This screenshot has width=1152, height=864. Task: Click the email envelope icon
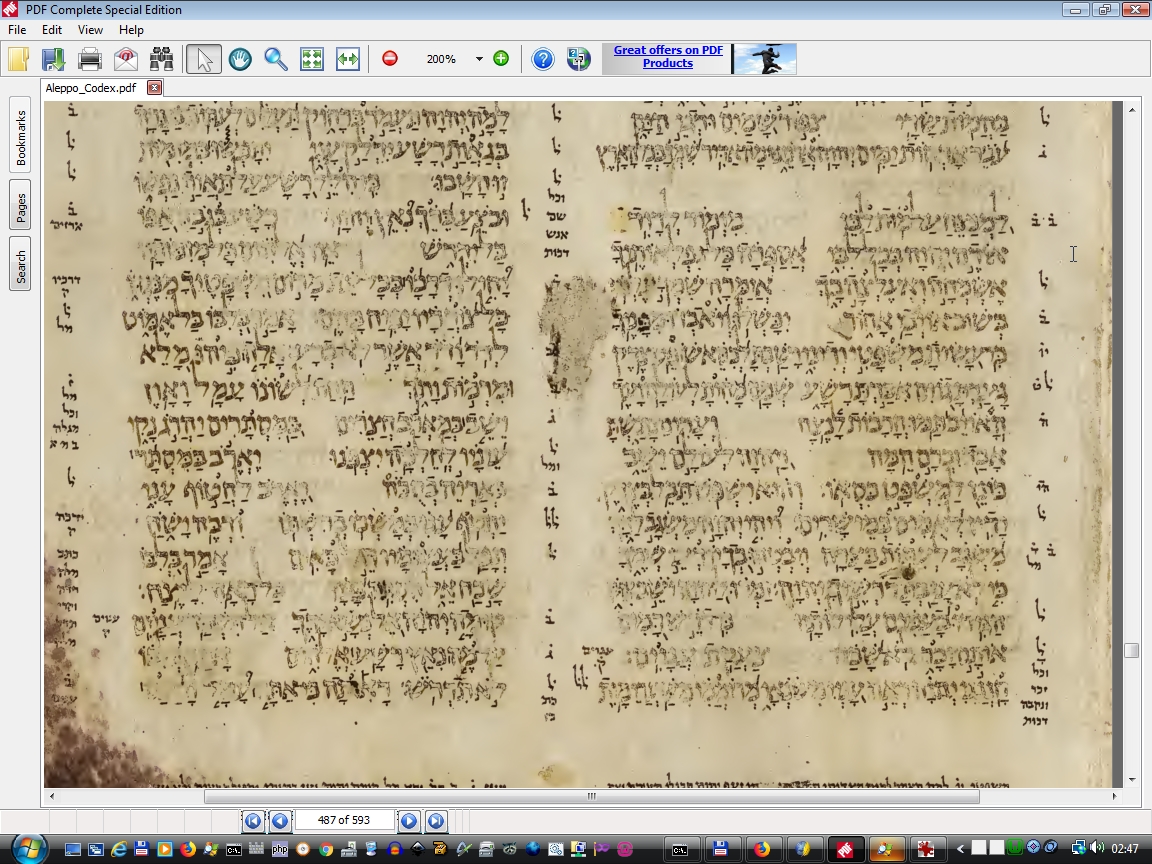tap(126, 59)
